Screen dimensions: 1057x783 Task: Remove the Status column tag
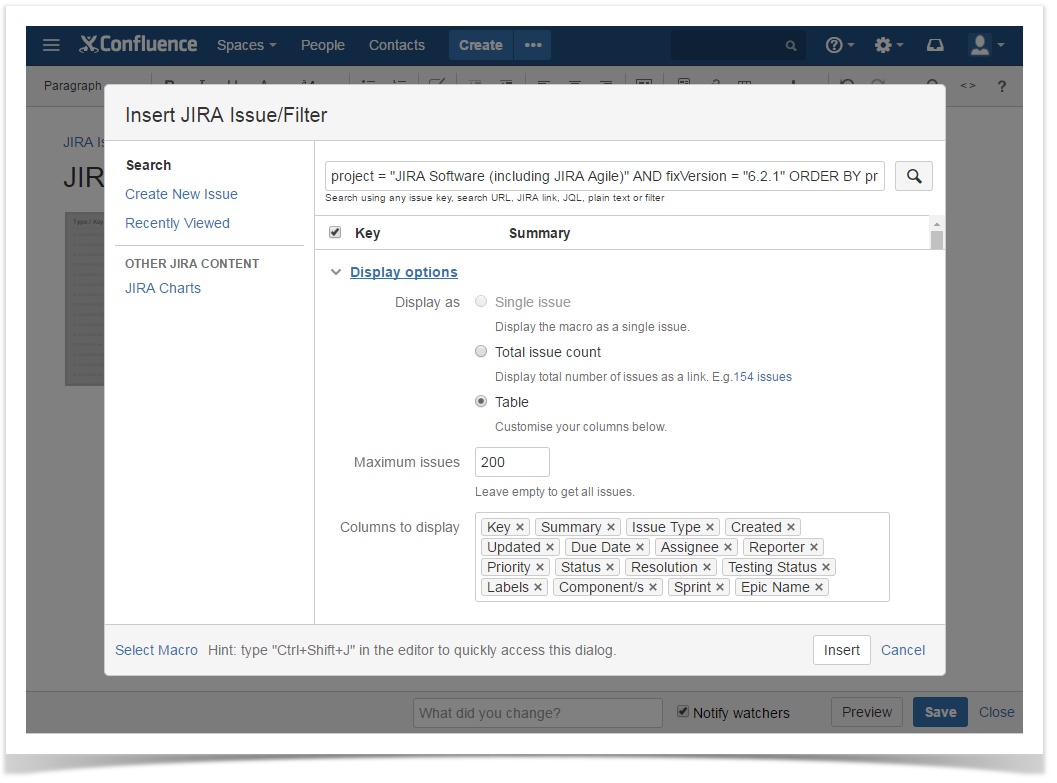click(x=610, y=568)
